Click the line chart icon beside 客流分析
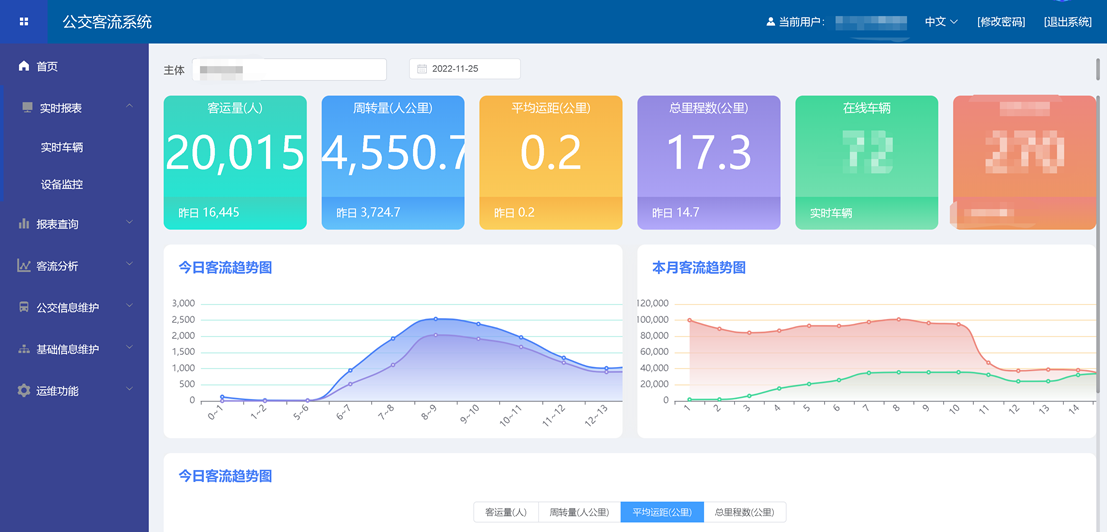This screenshot has width=1107, height=532. tap(24, 266)
